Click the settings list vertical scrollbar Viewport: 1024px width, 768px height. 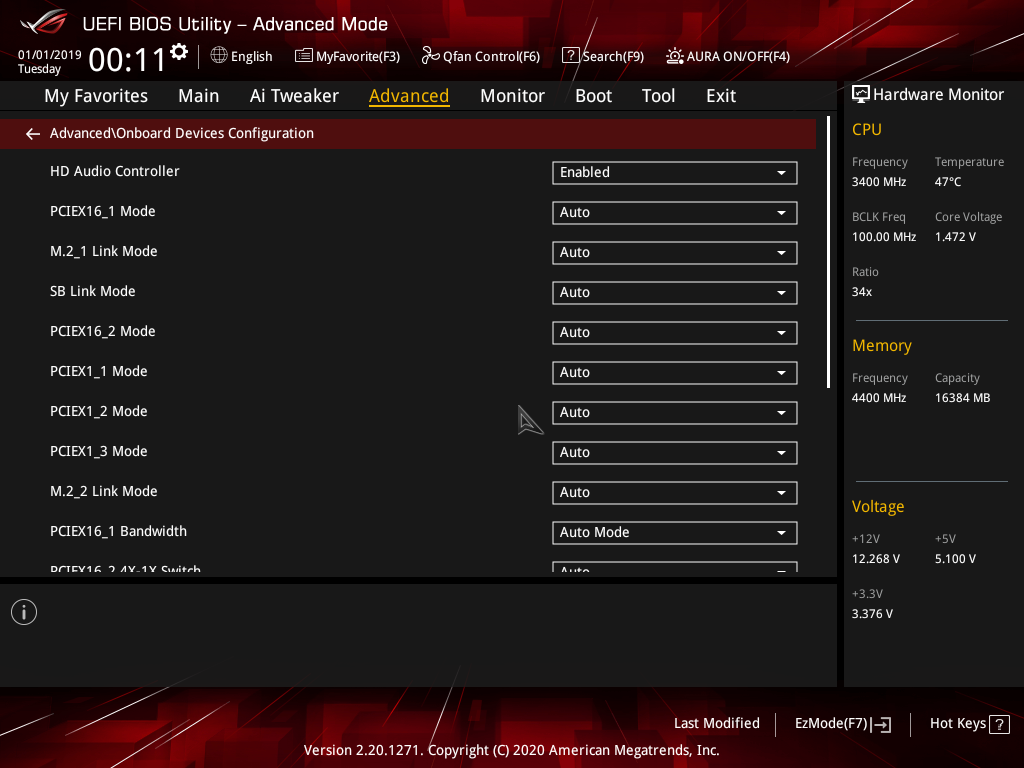828,252
